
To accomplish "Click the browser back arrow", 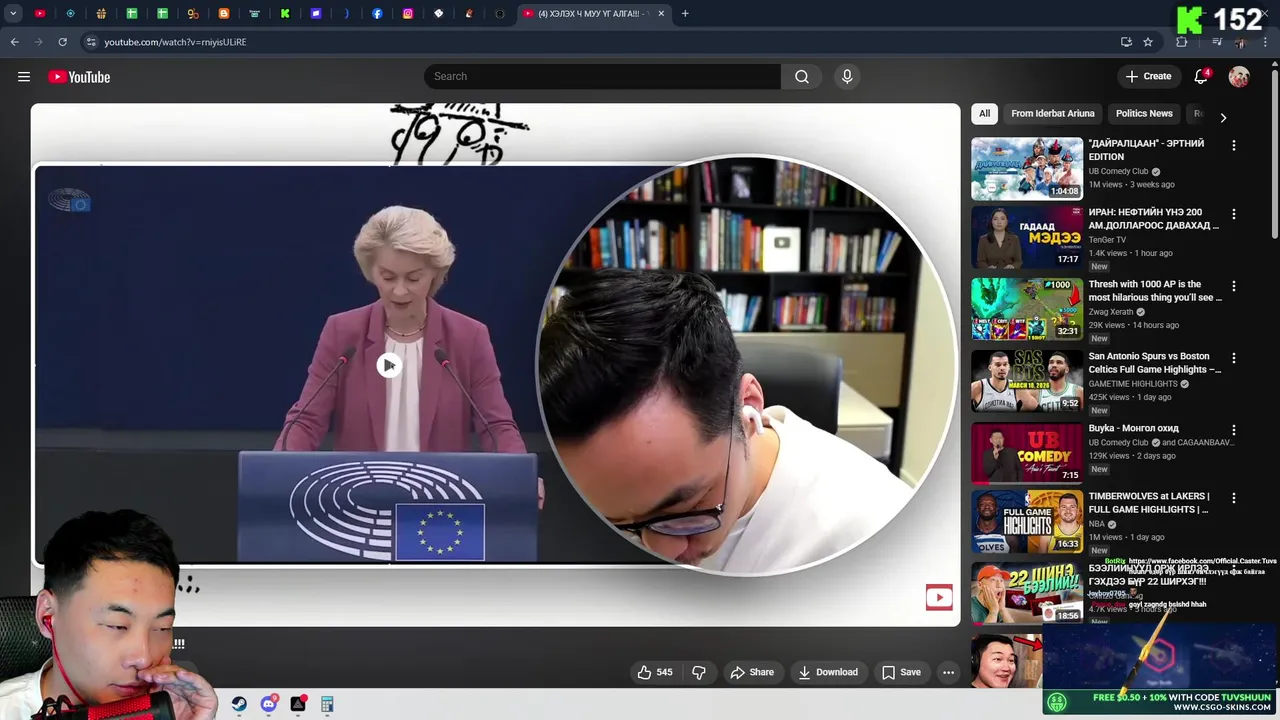I will [x=14, y=42].
